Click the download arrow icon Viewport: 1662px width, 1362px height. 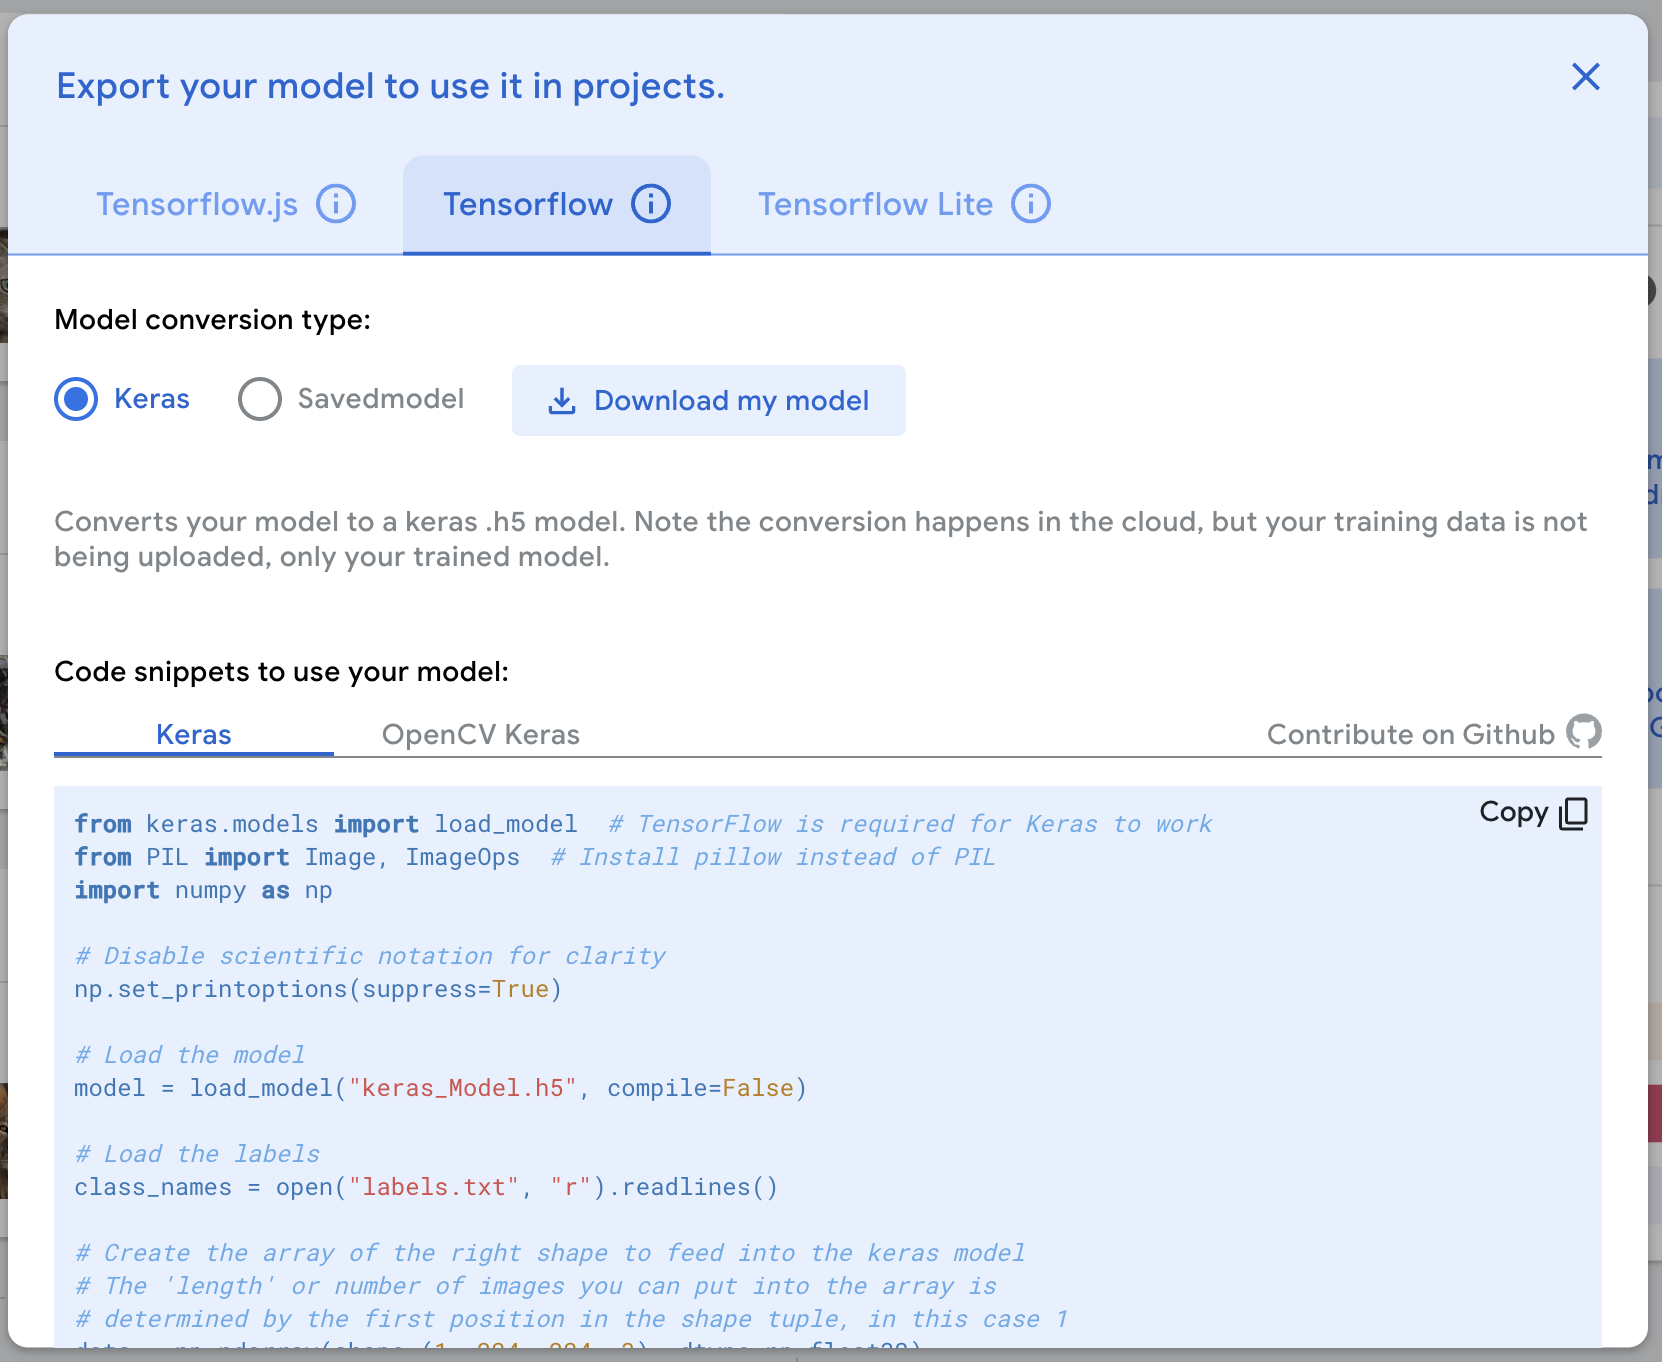562,401
